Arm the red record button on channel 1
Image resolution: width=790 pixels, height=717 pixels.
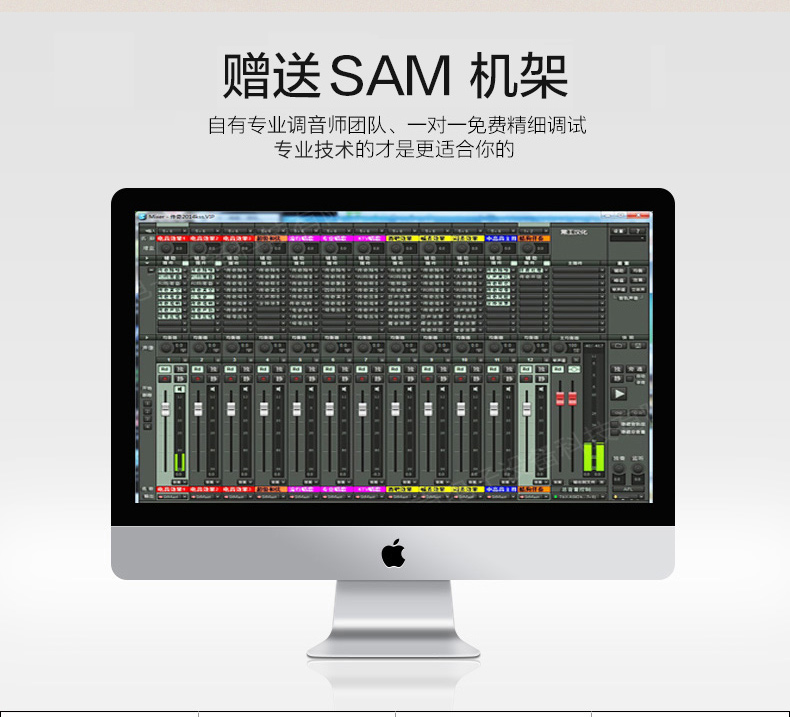pyautogui.click(x=164, y=378)
